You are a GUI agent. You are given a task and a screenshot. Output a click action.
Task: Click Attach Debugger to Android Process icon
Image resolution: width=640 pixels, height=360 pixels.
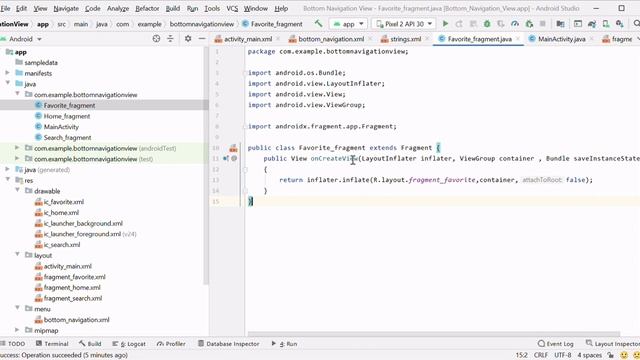[x=529, y=24]
